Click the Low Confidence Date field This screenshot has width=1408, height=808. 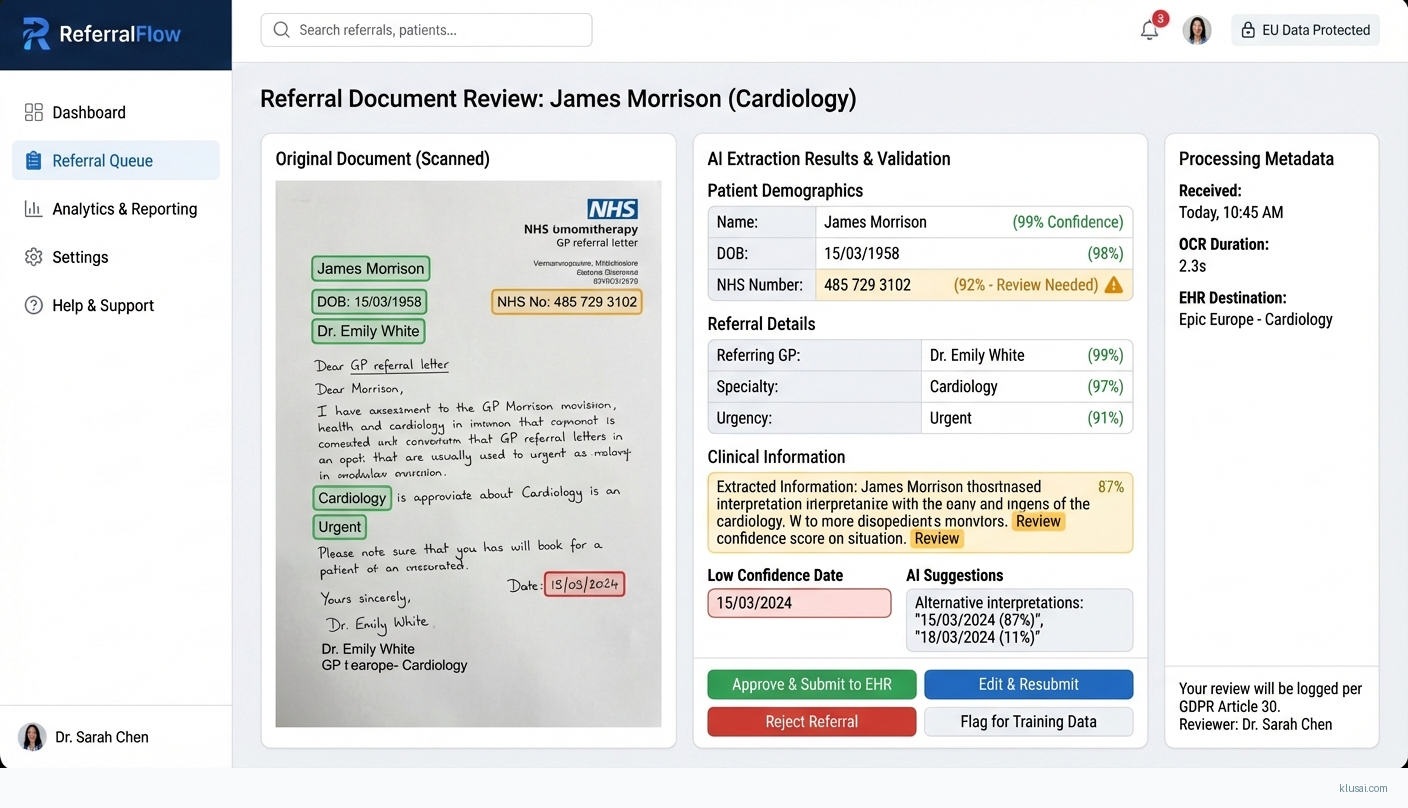click(798, 603)
